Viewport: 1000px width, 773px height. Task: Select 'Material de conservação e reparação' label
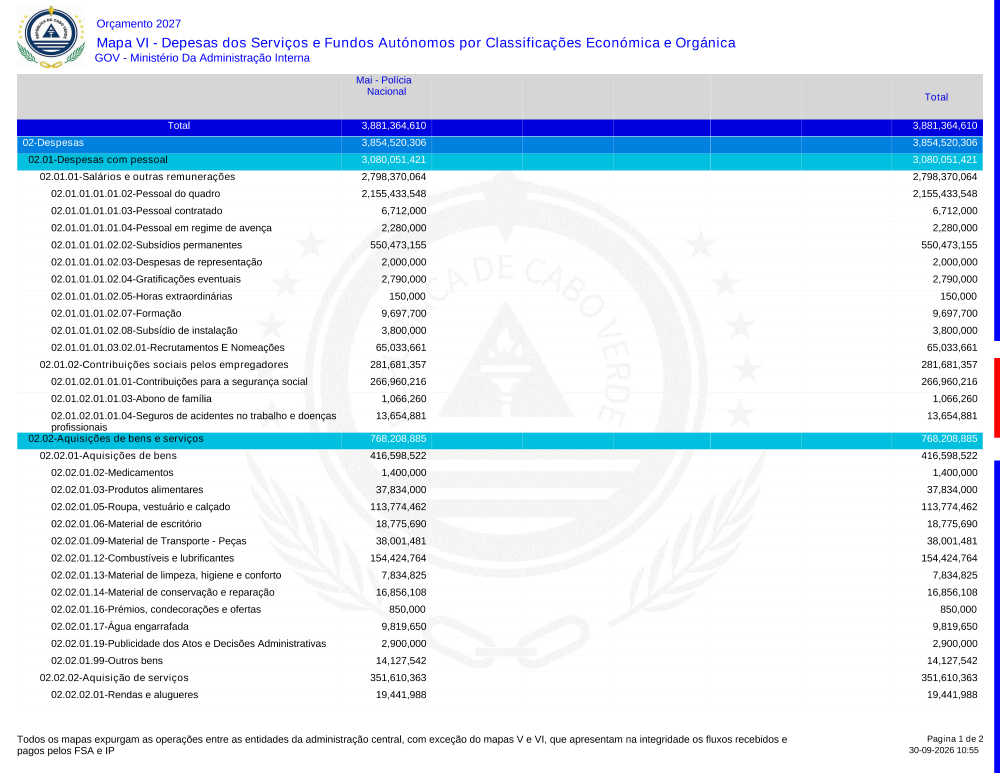point(163,593)
